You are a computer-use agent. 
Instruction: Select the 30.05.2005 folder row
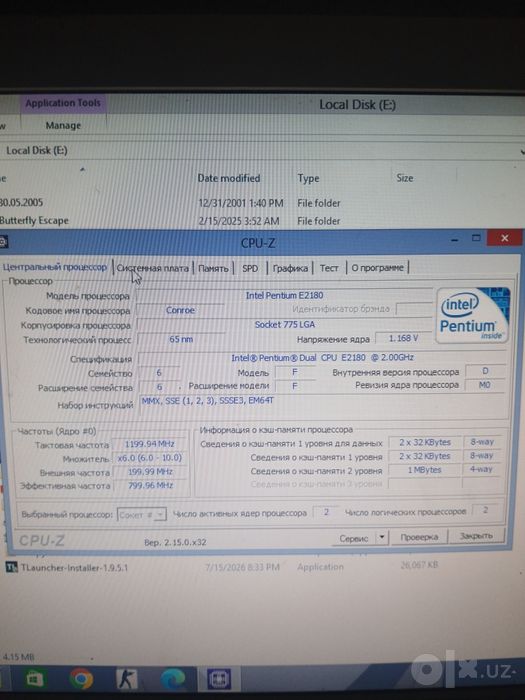click(21, 202)
